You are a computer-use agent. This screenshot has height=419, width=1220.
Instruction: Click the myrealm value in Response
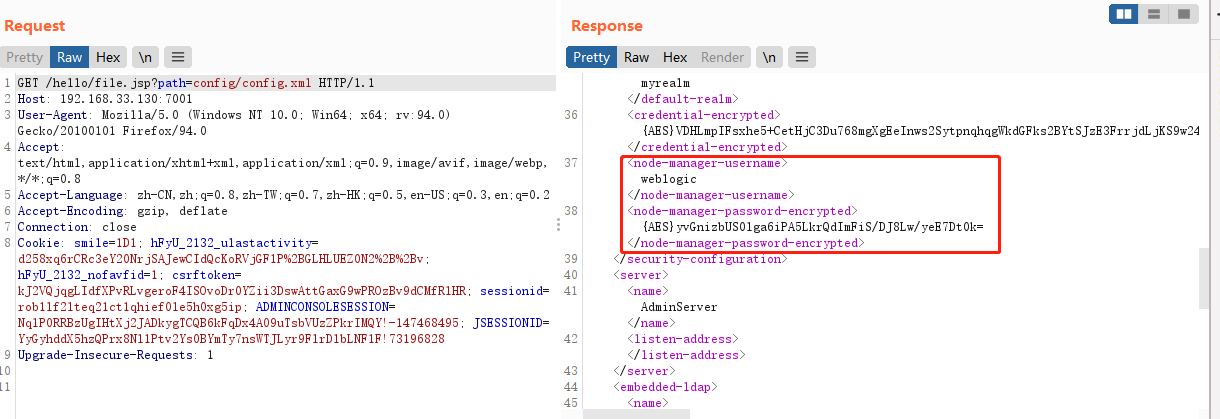[x=665, y=83]
